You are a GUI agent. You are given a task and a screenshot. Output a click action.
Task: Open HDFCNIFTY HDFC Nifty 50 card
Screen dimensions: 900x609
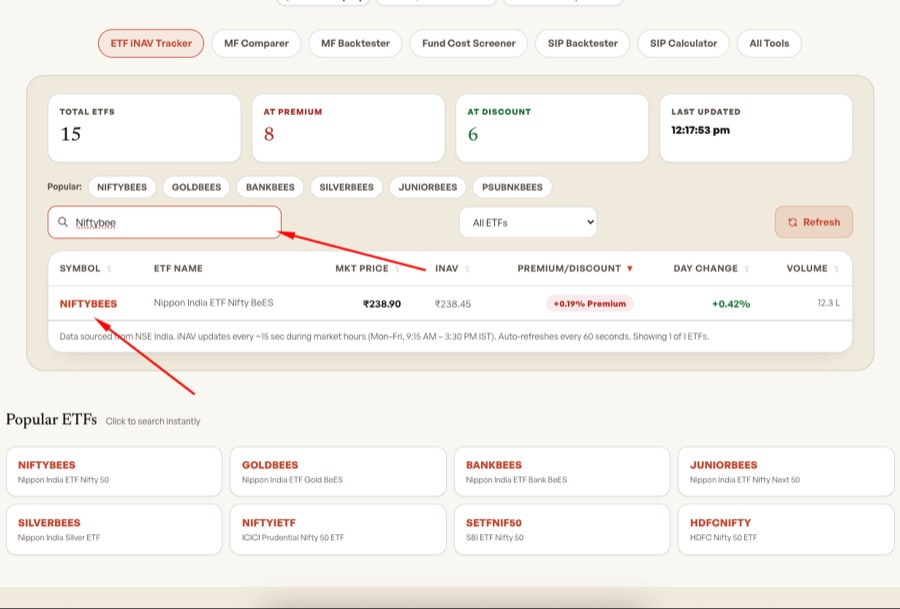click(786, 529)
